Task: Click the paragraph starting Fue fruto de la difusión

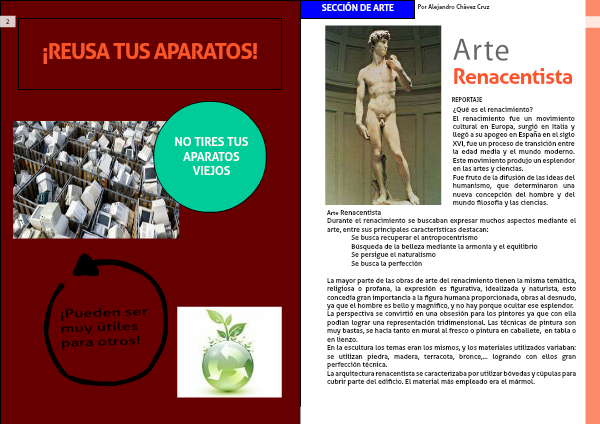Action: tap(514, 190)
